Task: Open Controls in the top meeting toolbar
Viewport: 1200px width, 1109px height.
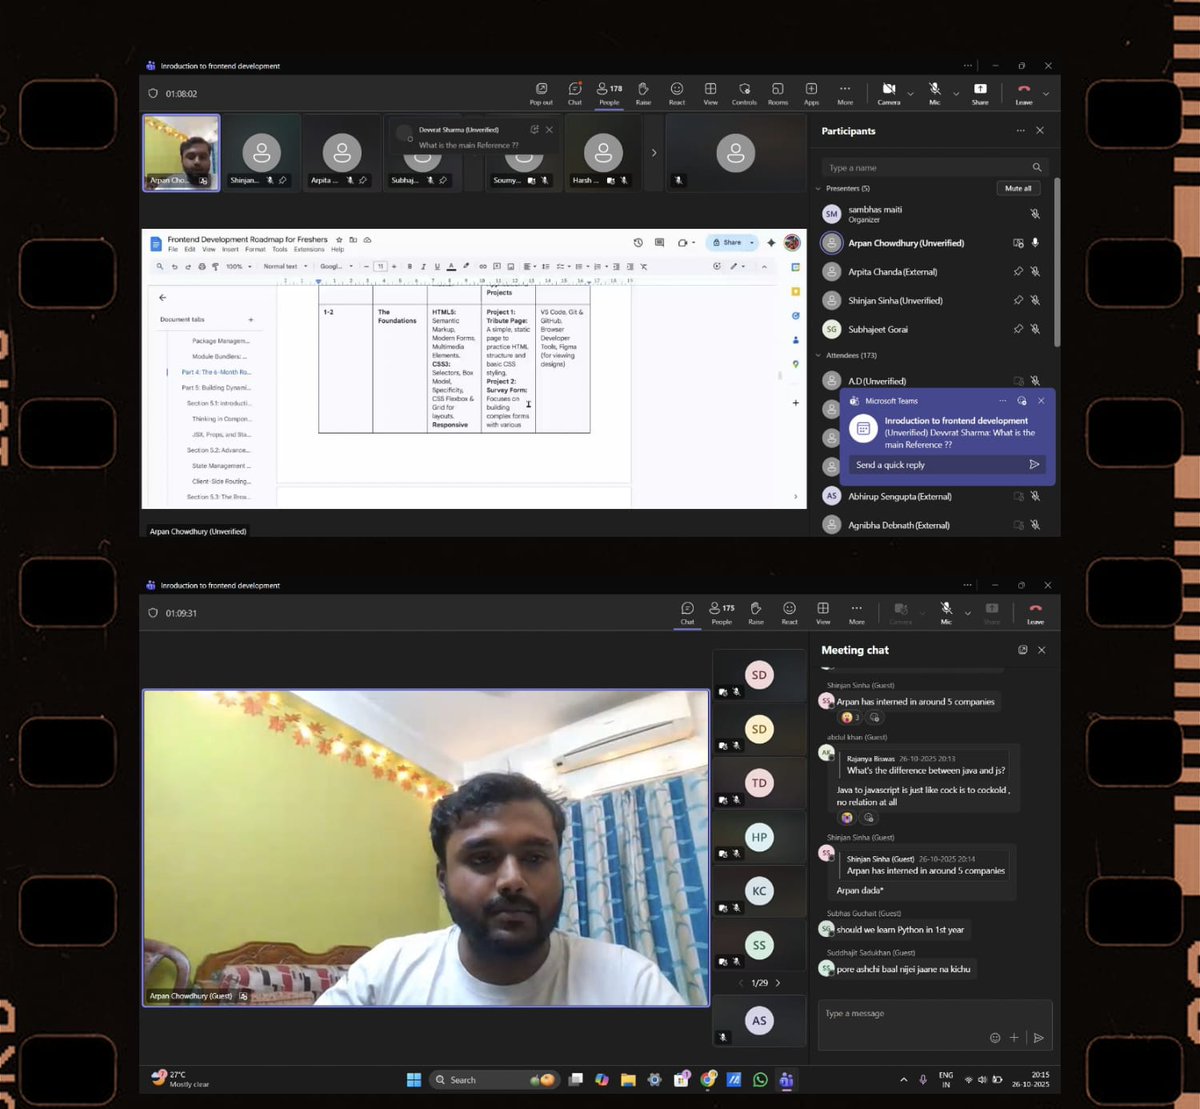Action: pyautogui.click(x=744, y=93)
